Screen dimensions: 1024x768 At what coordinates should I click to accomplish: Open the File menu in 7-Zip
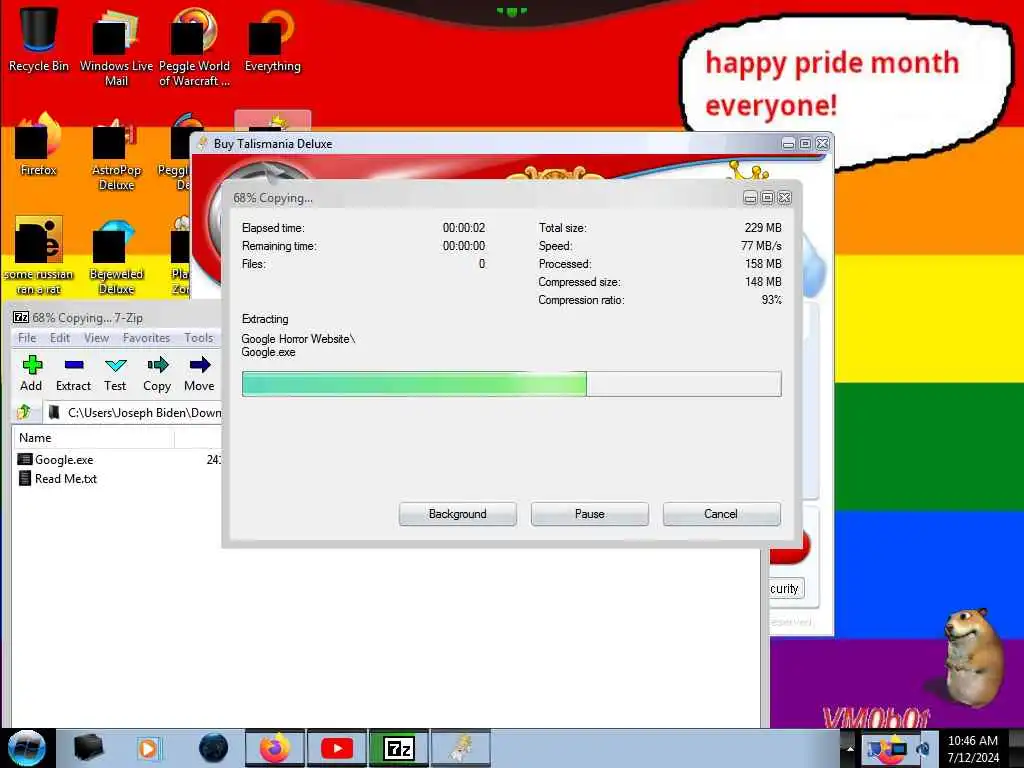[27, 338]
